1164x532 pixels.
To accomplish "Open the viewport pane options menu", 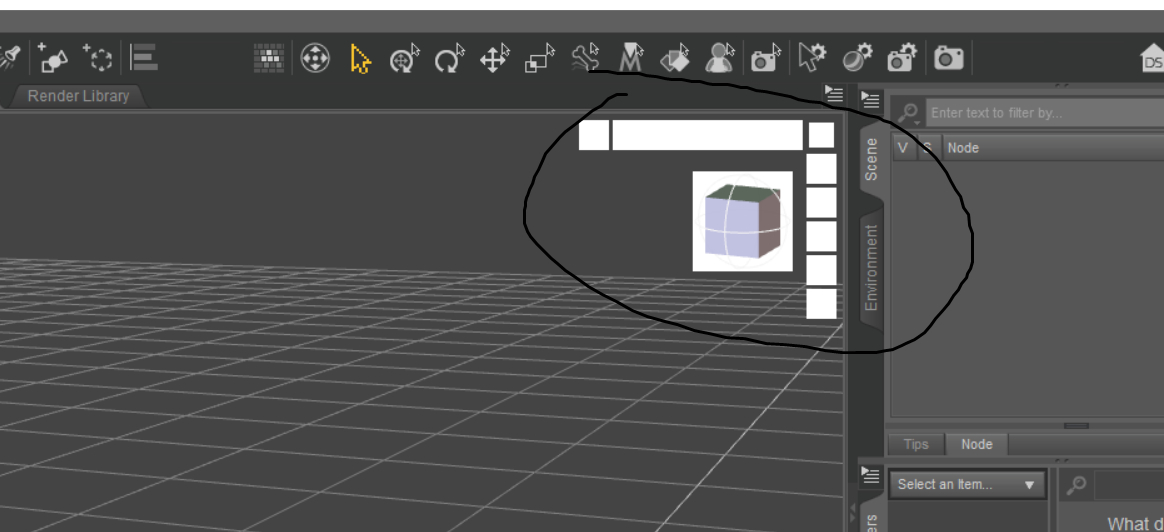I will (x=834, y=94).
